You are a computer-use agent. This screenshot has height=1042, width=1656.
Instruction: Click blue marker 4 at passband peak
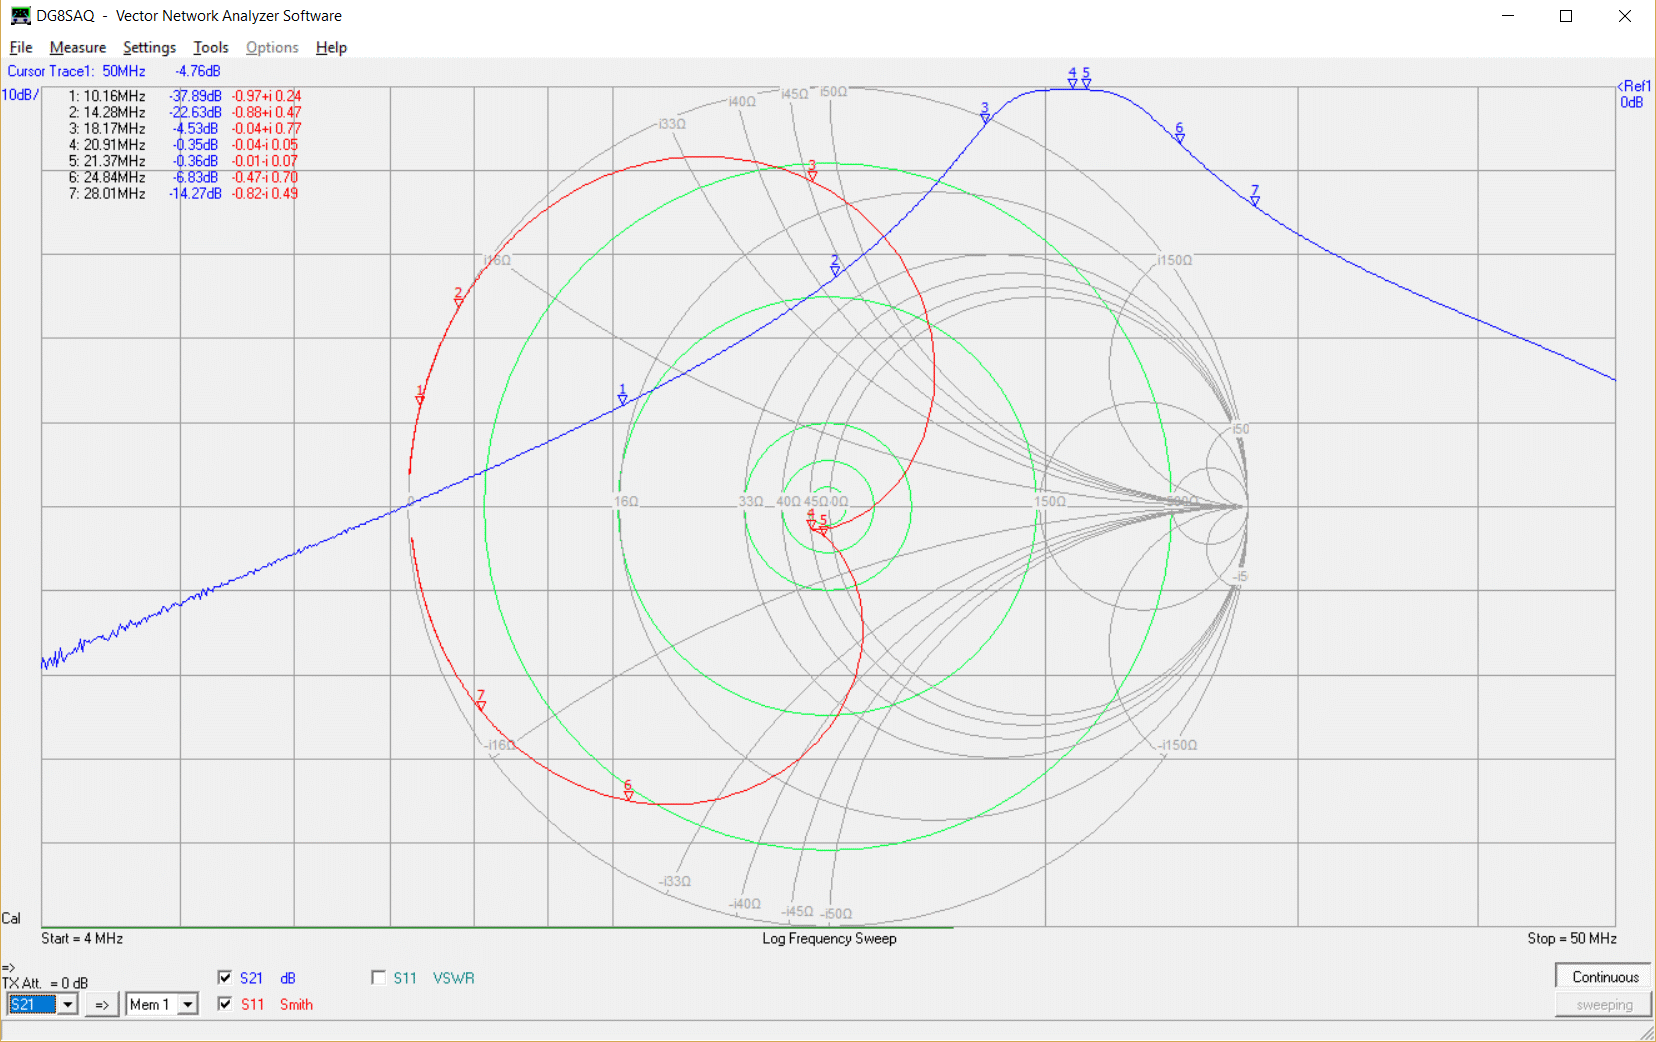1072,79
